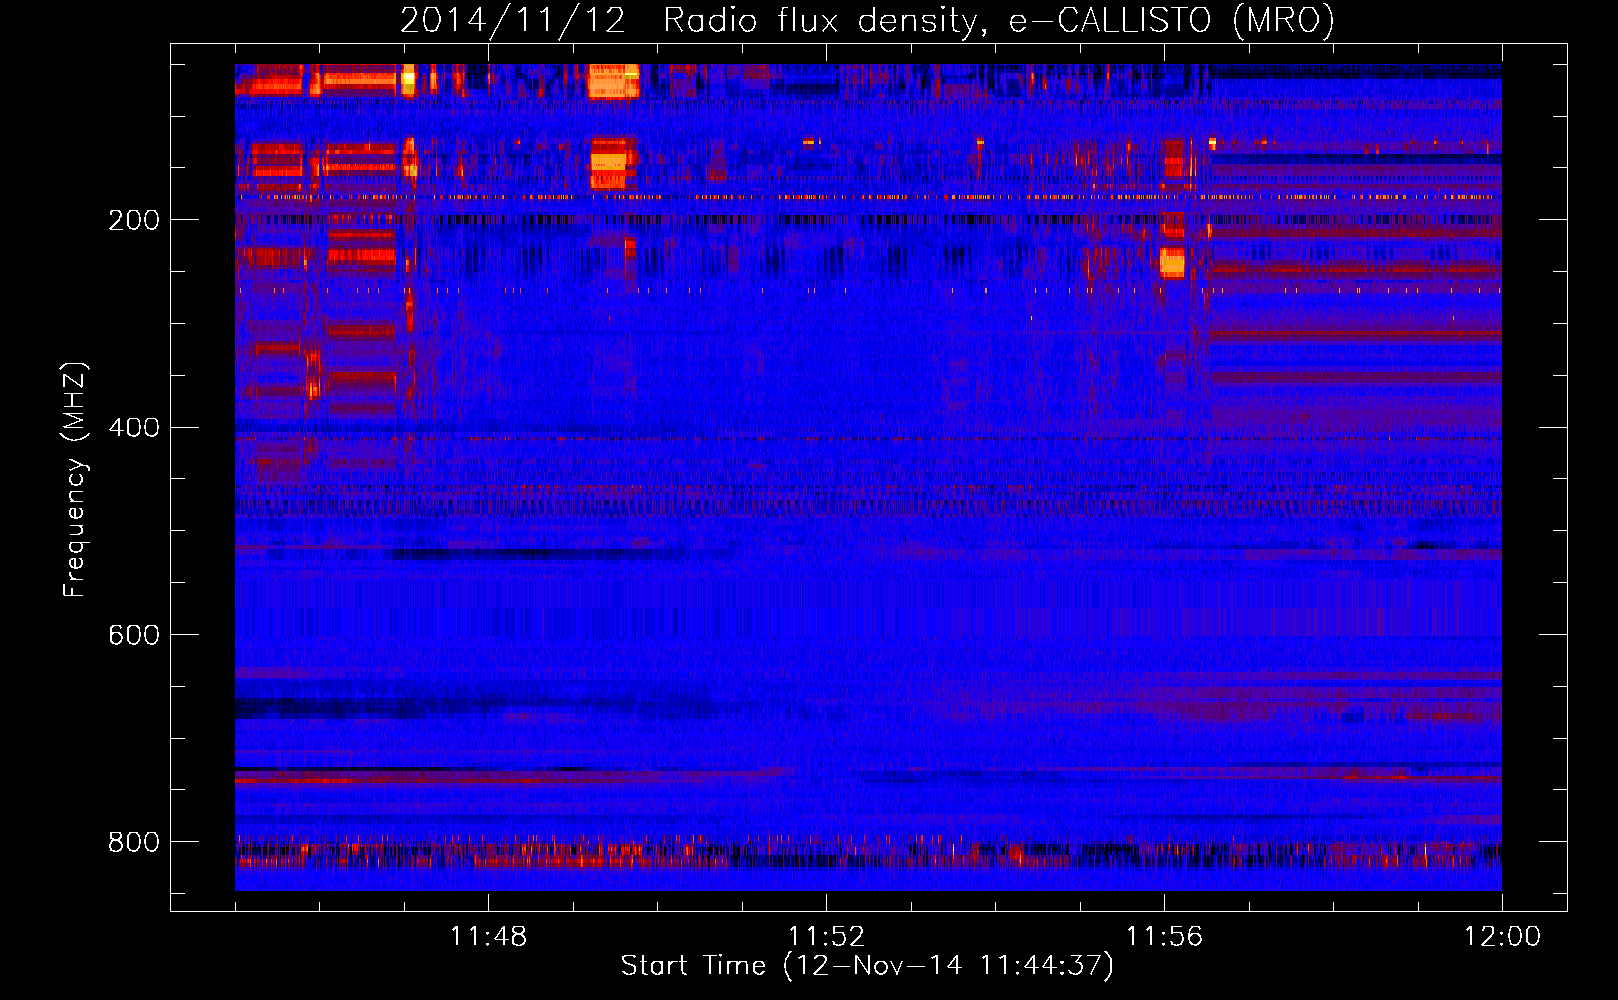Click the plot title "Radio flux density, e-CALLISTO (MRO)"
1618x1000 pixels.
point(999,20)
